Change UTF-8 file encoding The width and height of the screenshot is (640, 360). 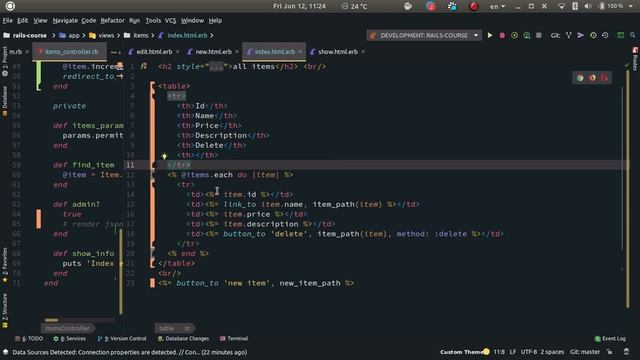pyautogui.click(x=529, y=352)
